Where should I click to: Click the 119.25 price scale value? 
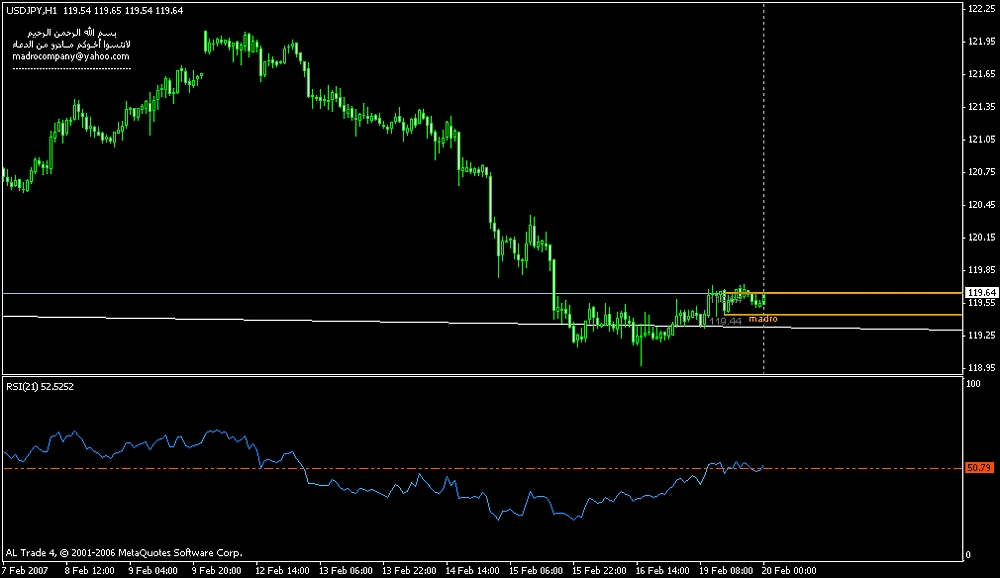(982, 335)
